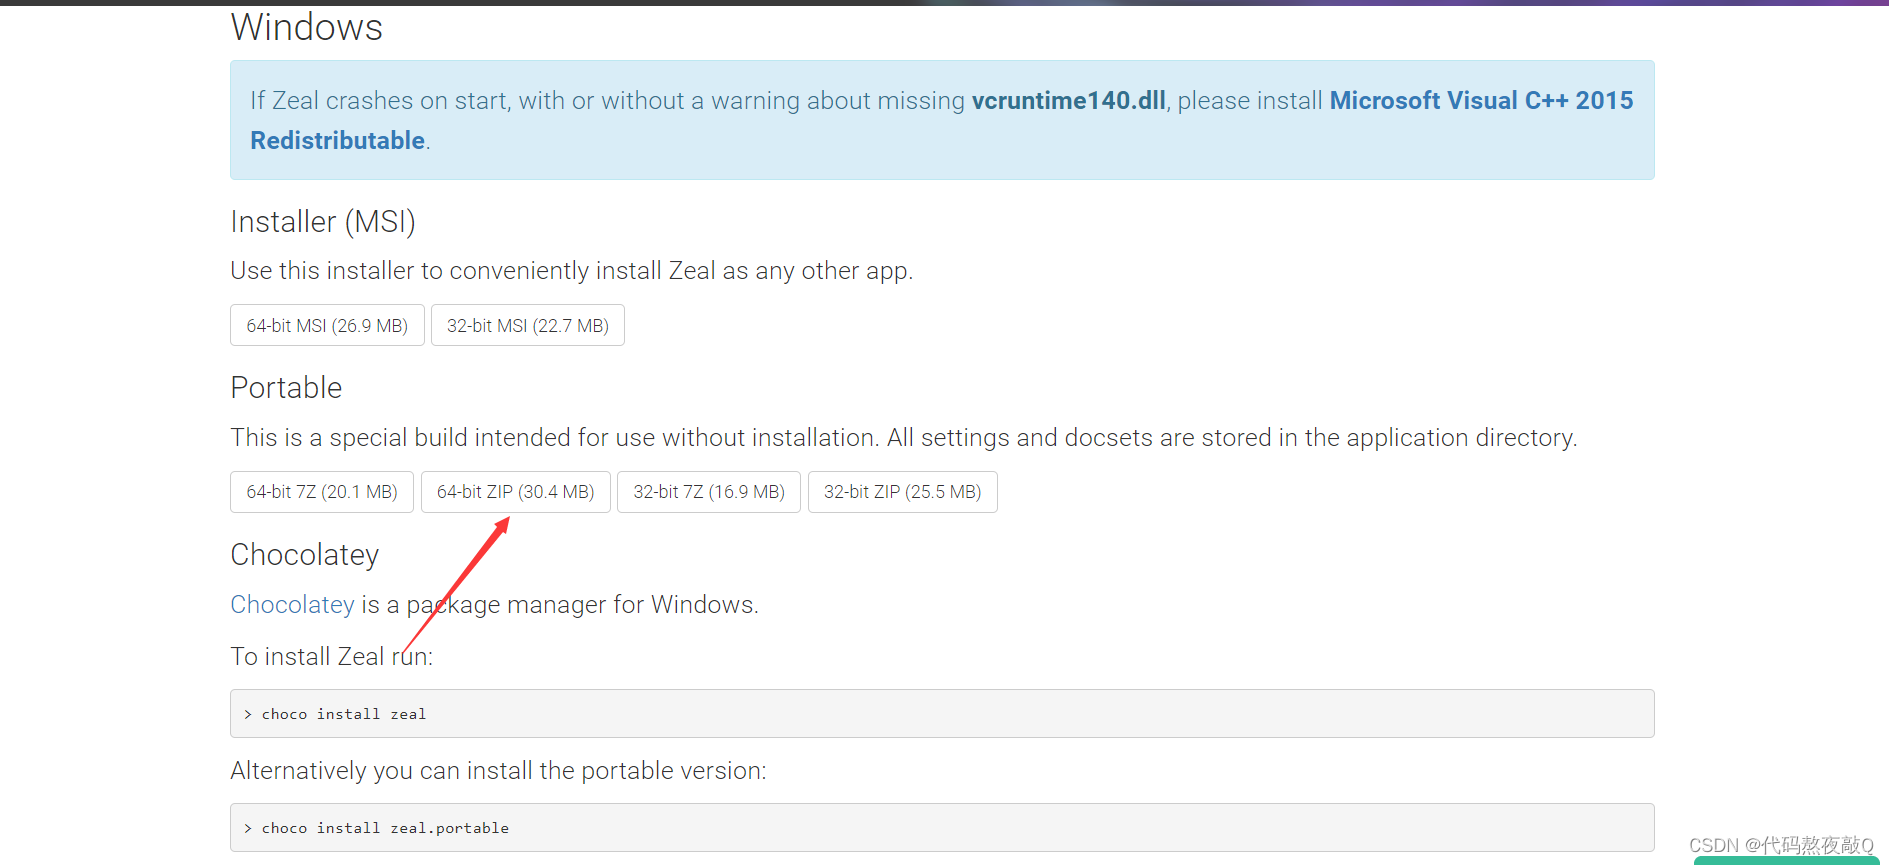Follow the blue Chocolatey hyperlink
The image size is (1889, 865).
click(292, 605)
